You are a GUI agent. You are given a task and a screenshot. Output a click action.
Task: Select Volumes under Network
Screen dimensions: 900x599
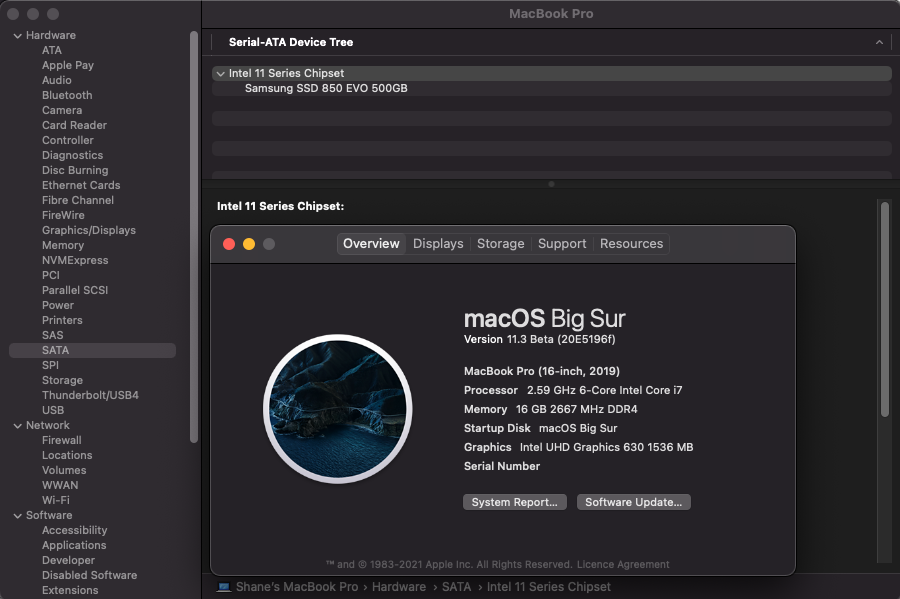click(64, 470)
